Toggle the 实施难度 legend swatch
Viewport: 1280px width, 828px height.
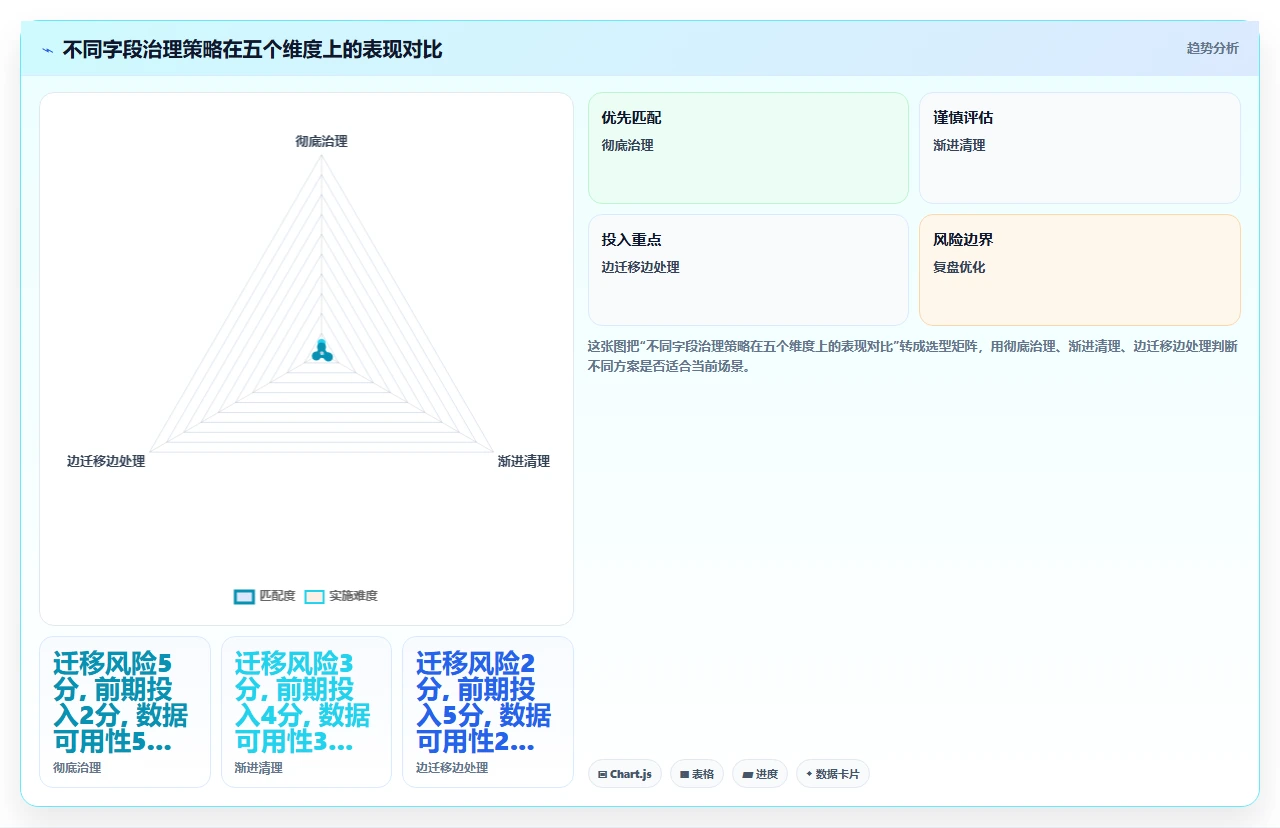[x=314, y=596]
